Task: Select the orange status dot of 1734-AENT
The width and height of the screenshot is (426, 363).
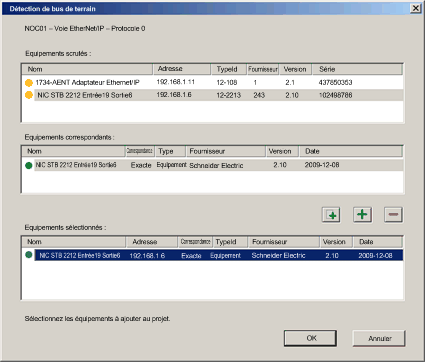Action: coord(29,82)
